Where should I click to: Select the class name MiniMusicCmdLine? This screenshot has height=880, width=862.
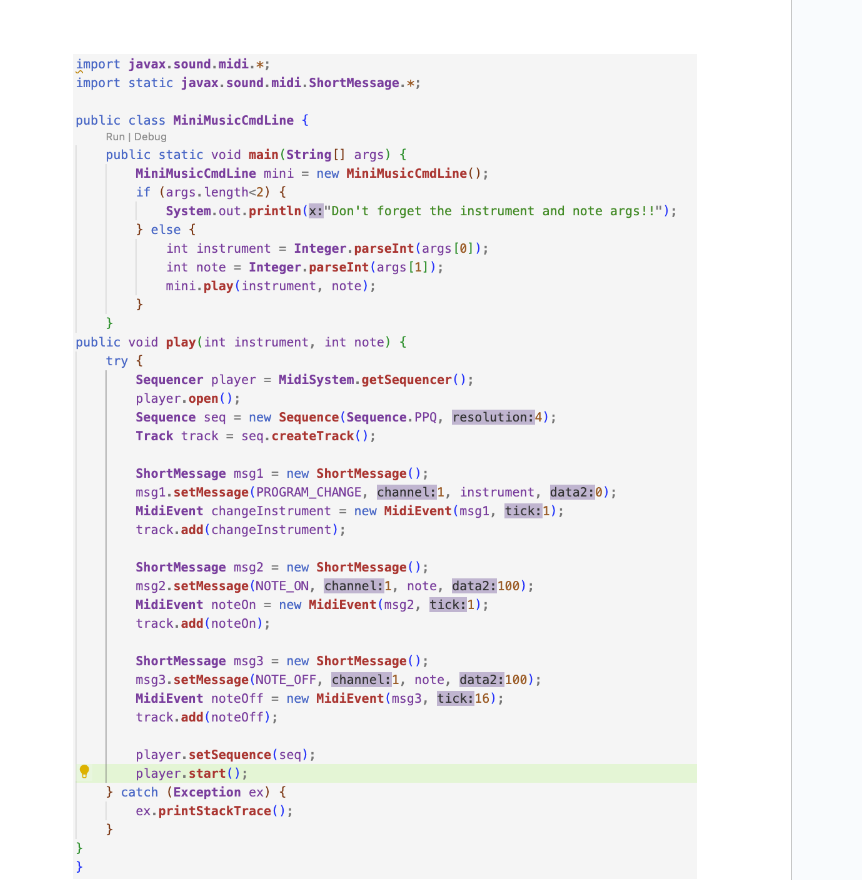233,120
